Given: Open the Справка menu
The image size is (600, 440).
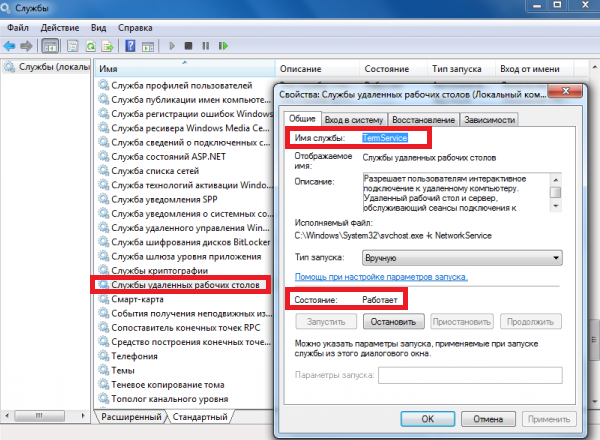Looking at the screenshot, I should point(135,28).
